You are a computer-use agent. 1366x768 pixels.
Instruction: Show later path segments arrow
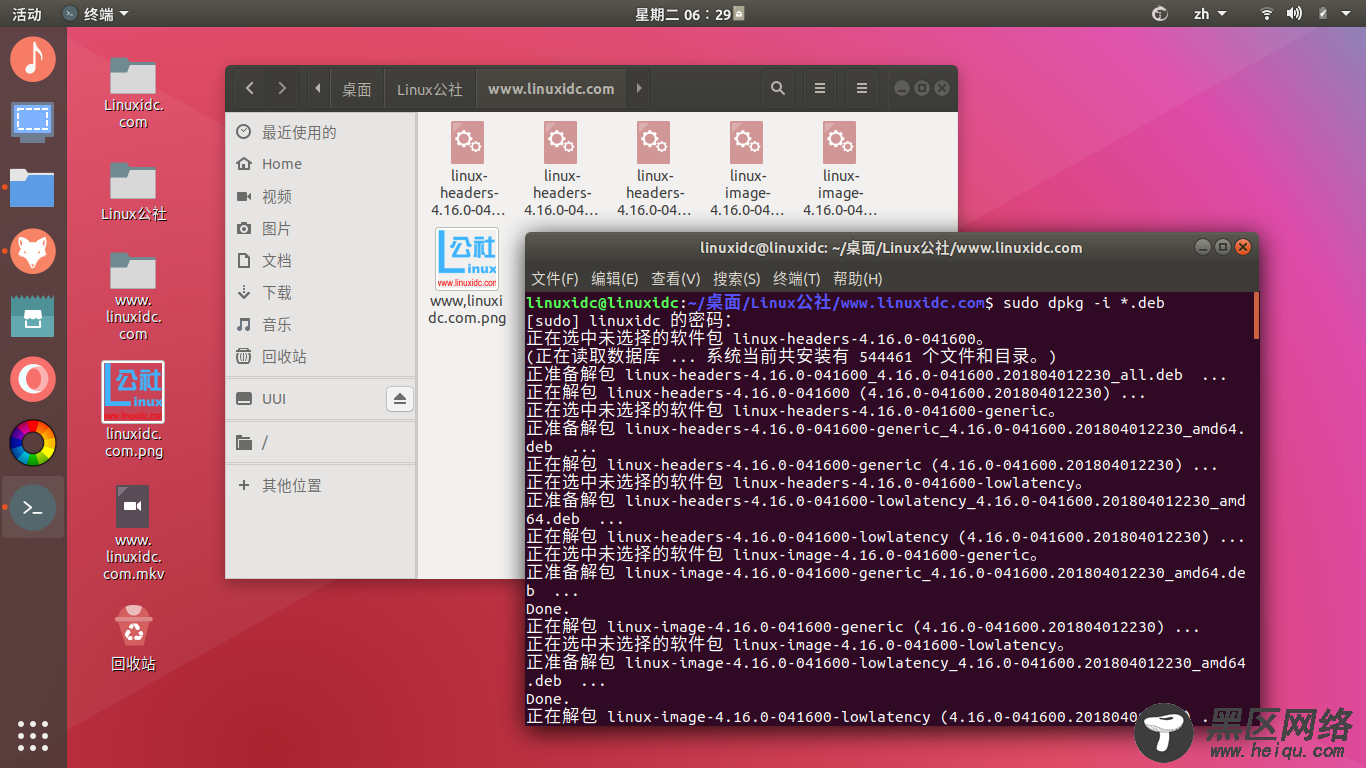pos(638,89)
